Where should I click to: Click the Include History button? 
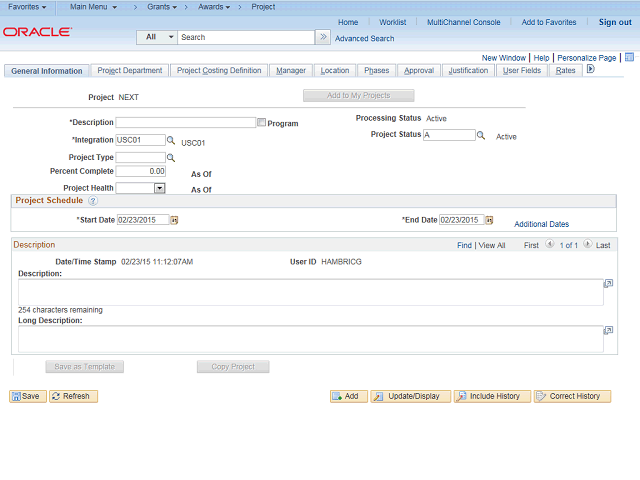[492, 396]
